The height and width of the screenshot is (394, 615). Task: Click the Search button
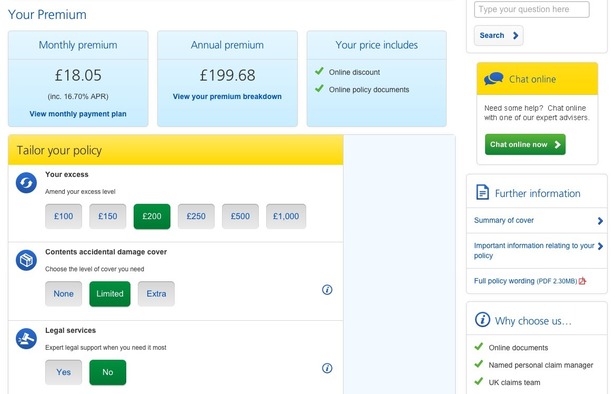coord(499,35)
